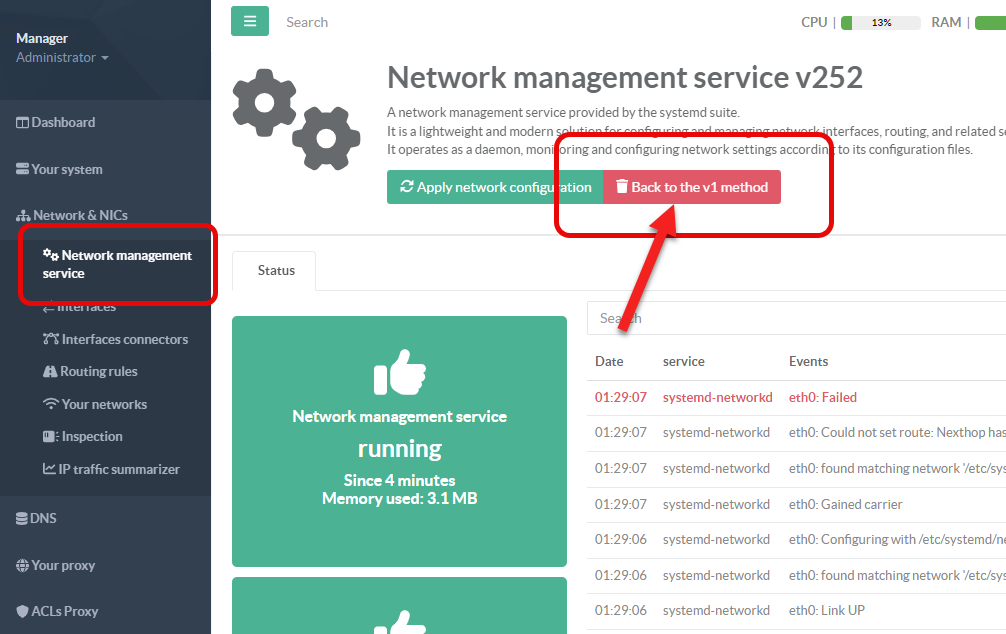Open Dashboard from the sidebar
1006x634 pixels.
[56, 123]
